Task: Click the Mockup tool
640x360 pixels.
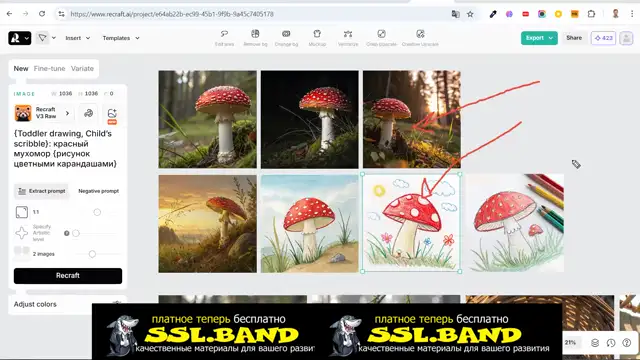Action: (x=317, y=38)
